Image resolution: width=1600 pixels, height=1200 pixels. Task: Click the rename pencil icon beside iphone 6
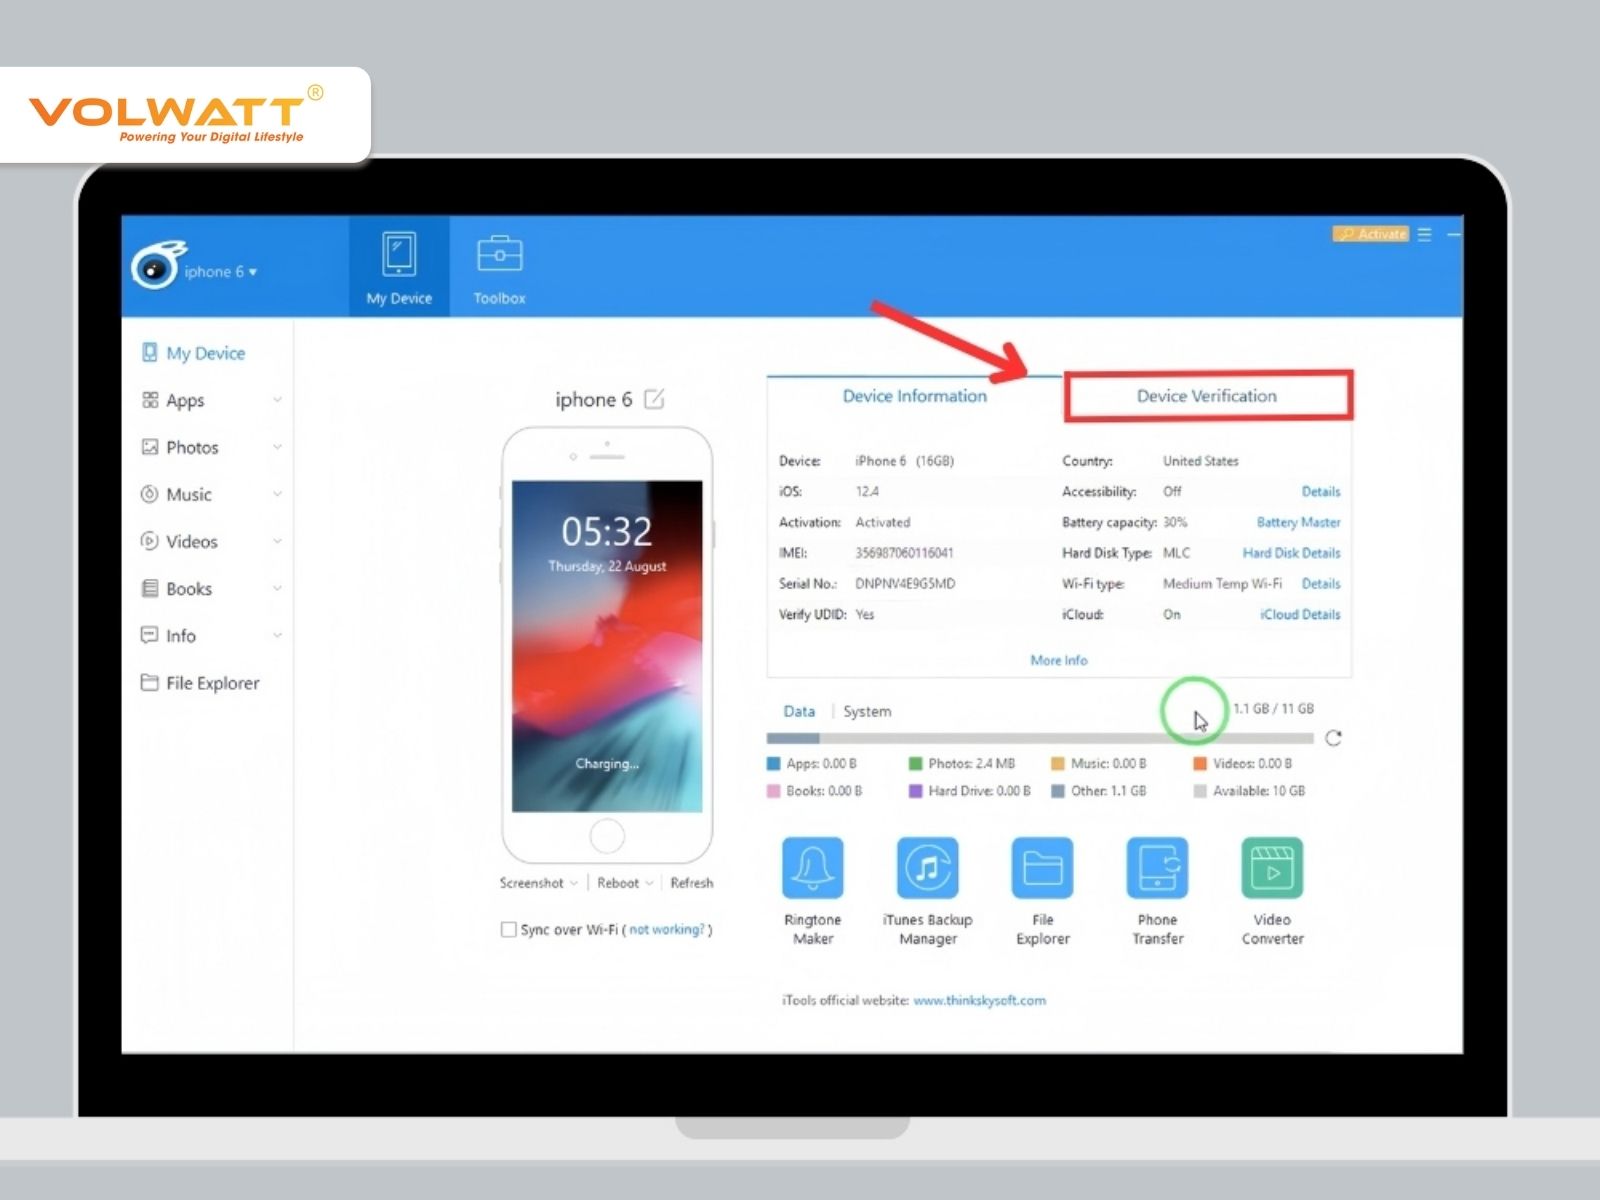[654, 398]
